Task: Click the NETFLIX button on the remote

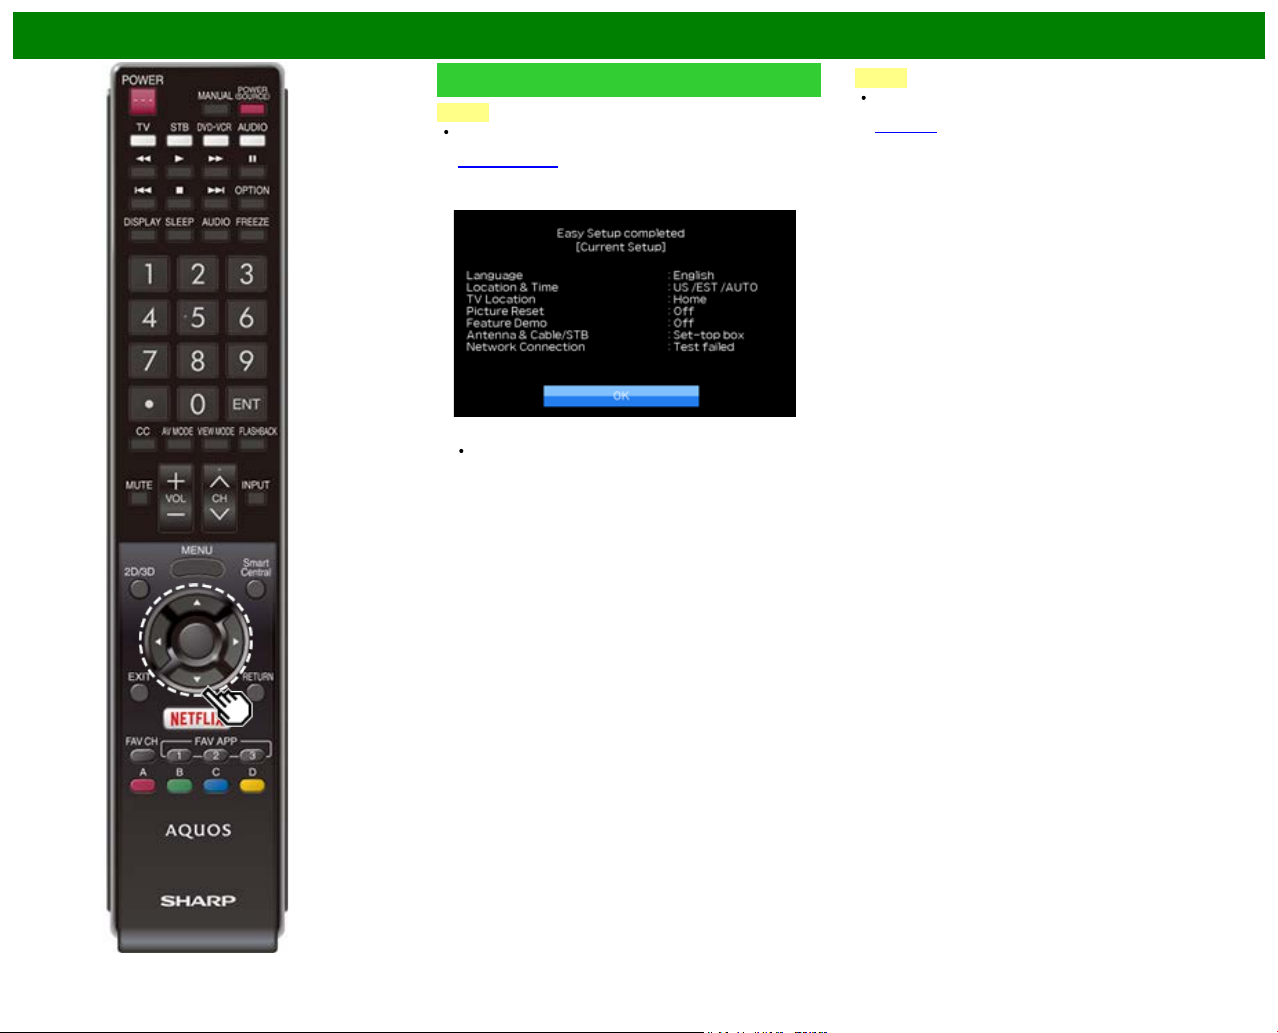Action: pyautogui.click(x=196, y=718)
